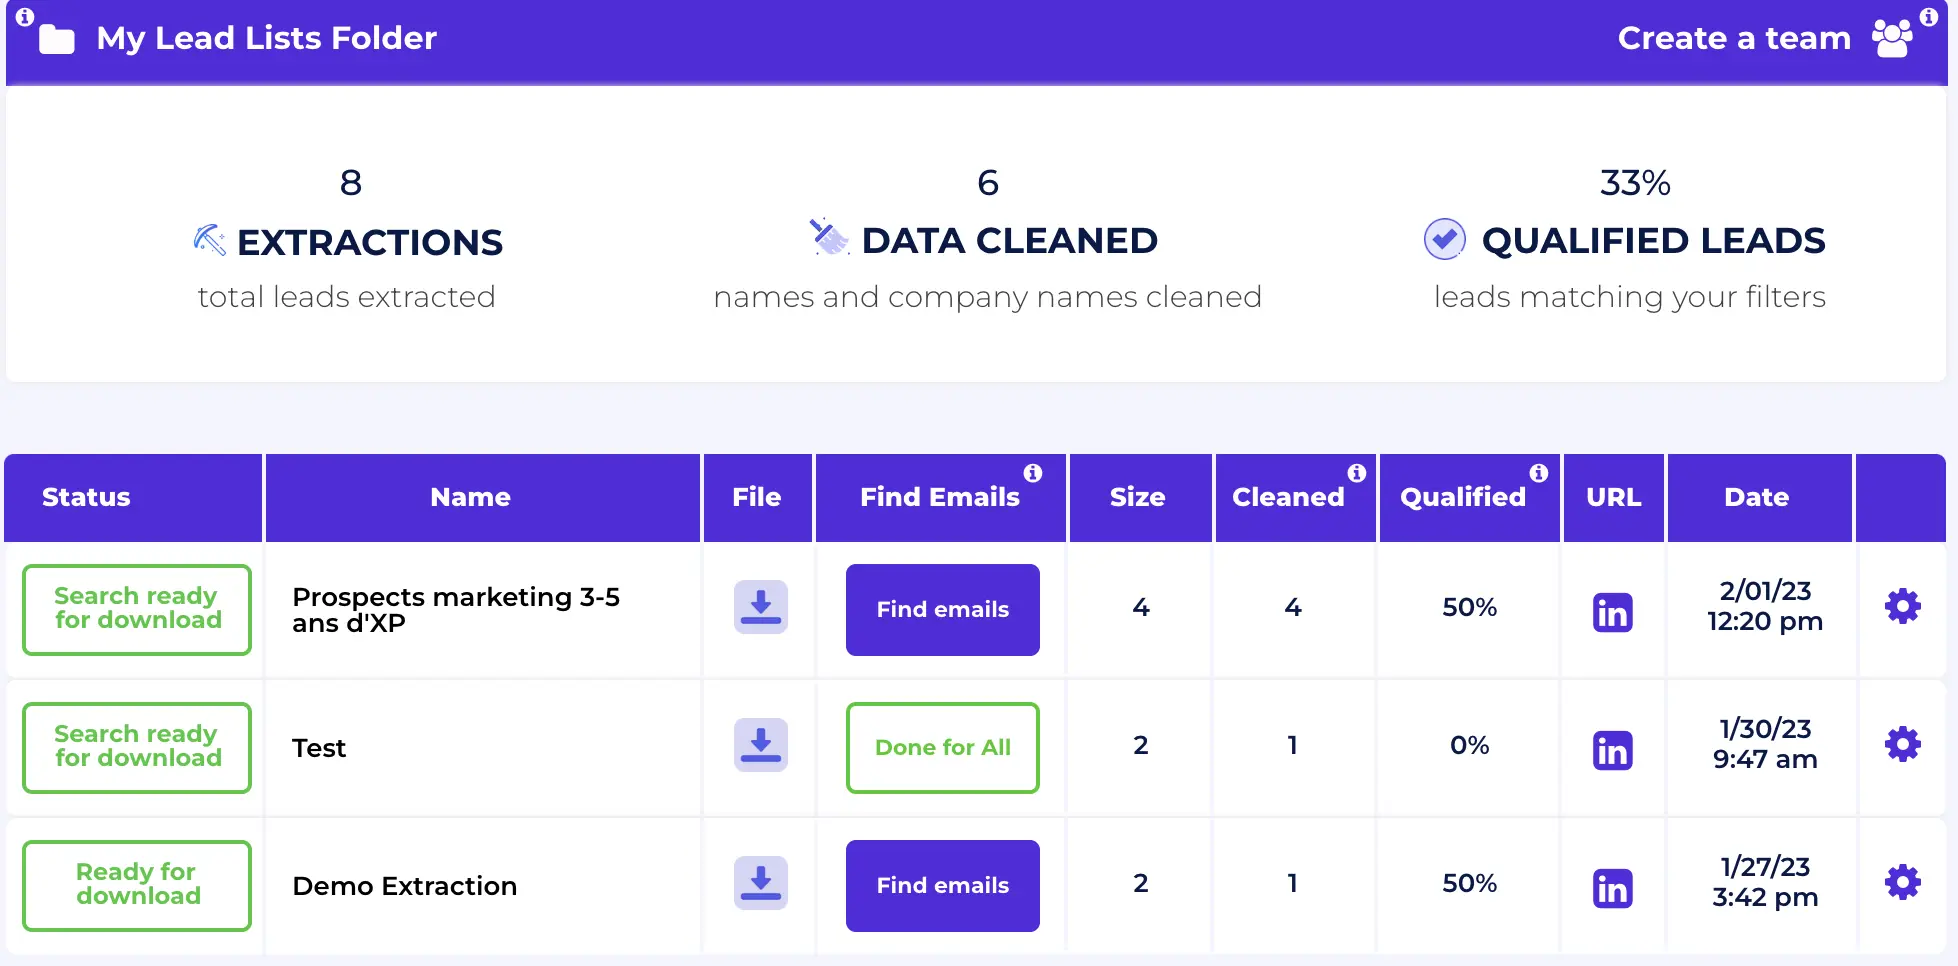
Task: Click the File column header
Action: tap(758, 498)
